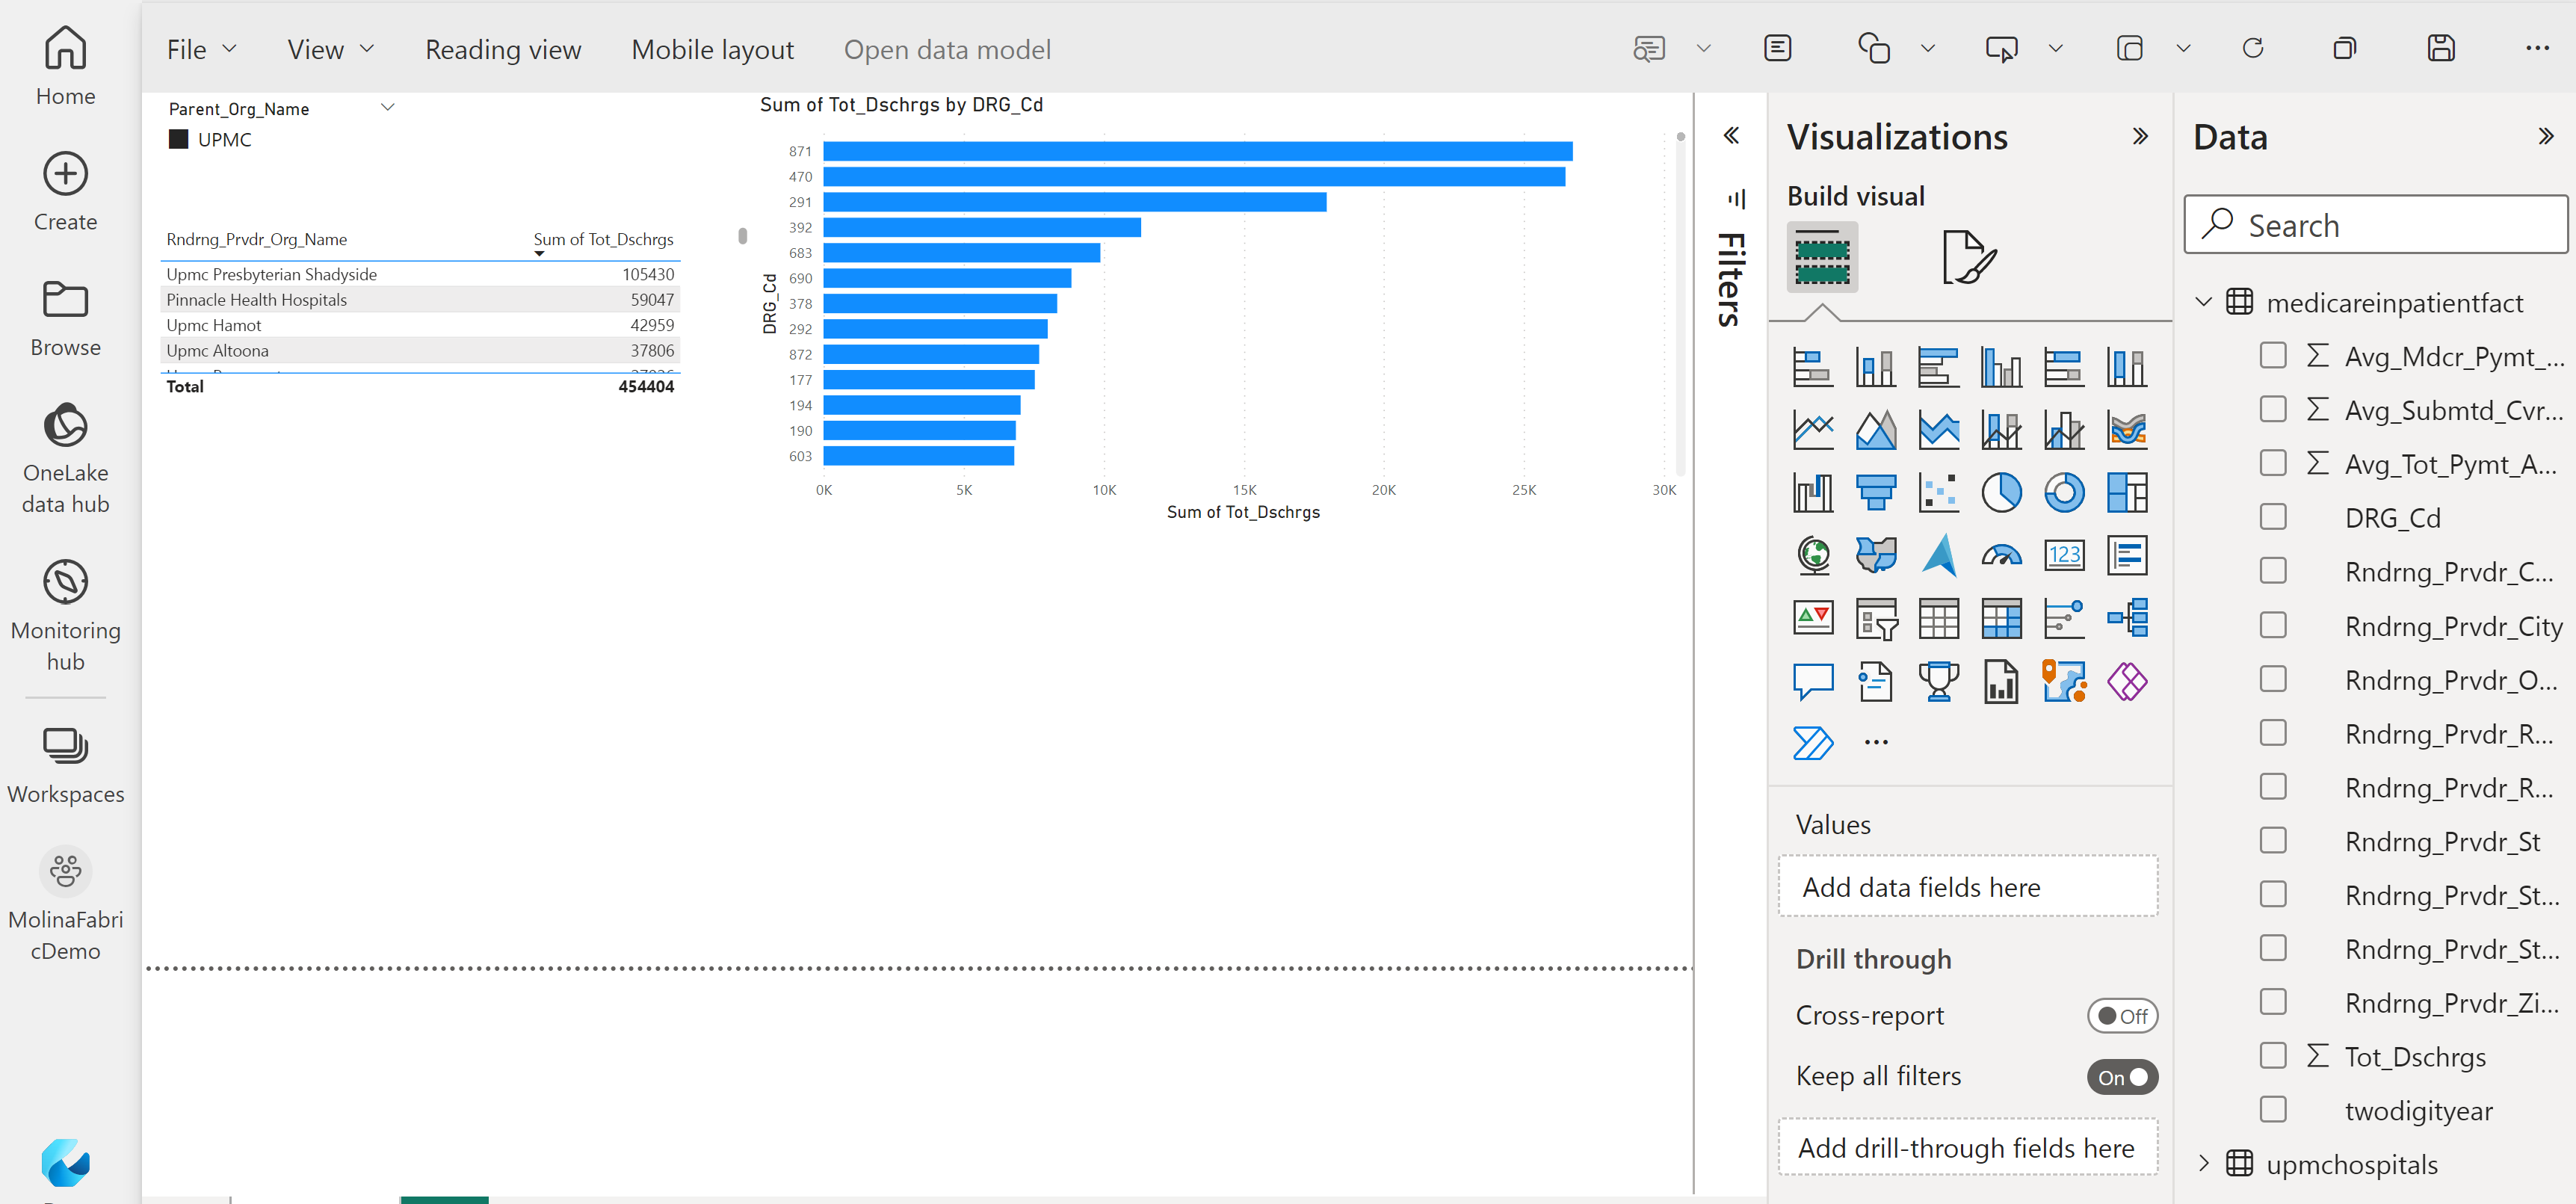Viewport: 2576px width, 1204px height.
Task: Select the matrix visualization icon
Action: coord(2001,619)
